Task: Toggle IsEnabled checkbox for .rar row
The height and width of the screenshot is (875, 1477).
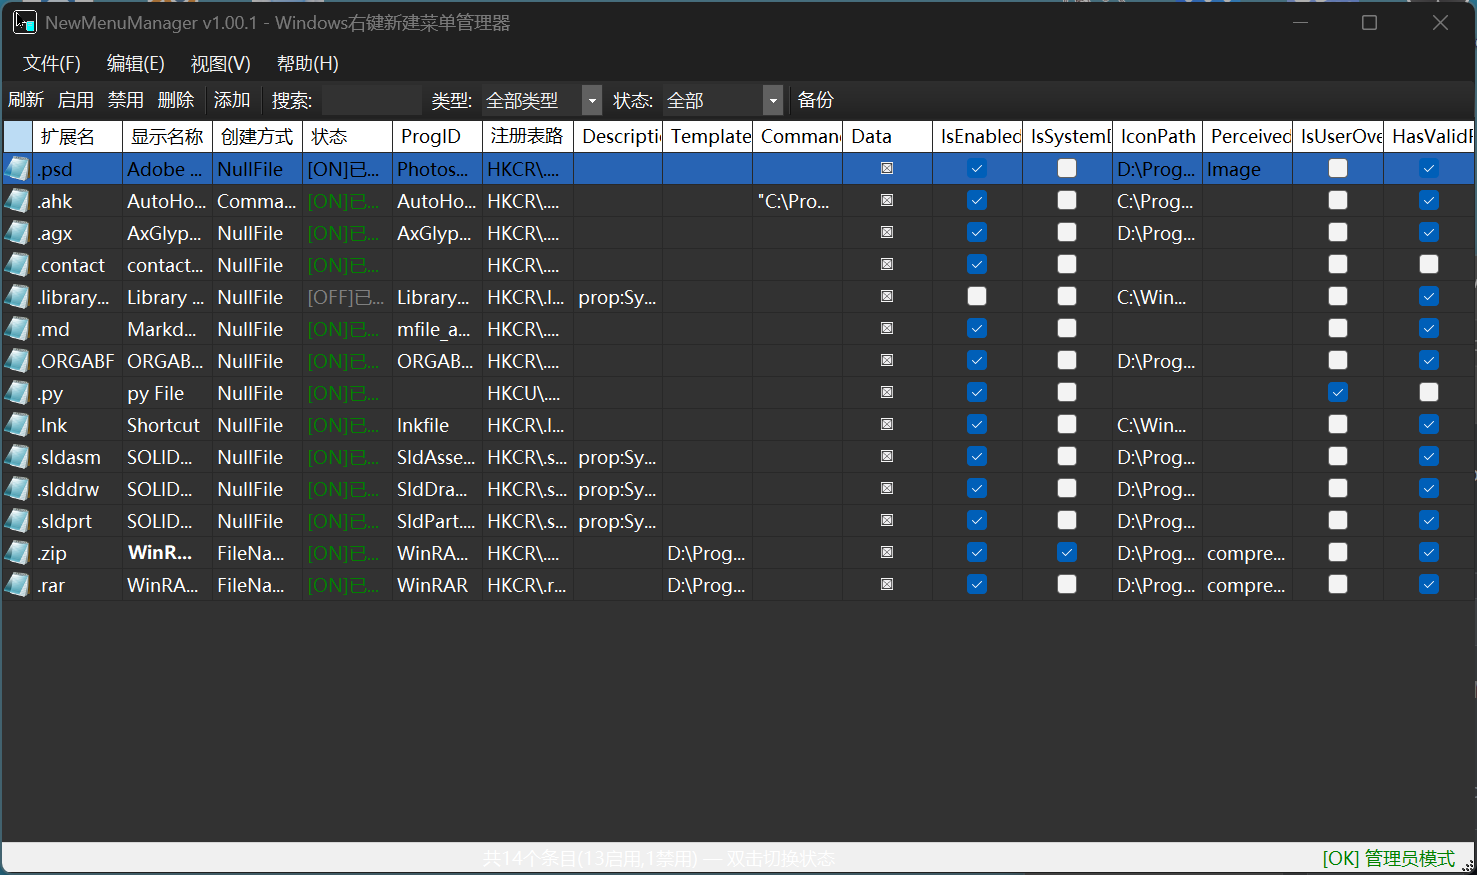Action: point(977,585)
